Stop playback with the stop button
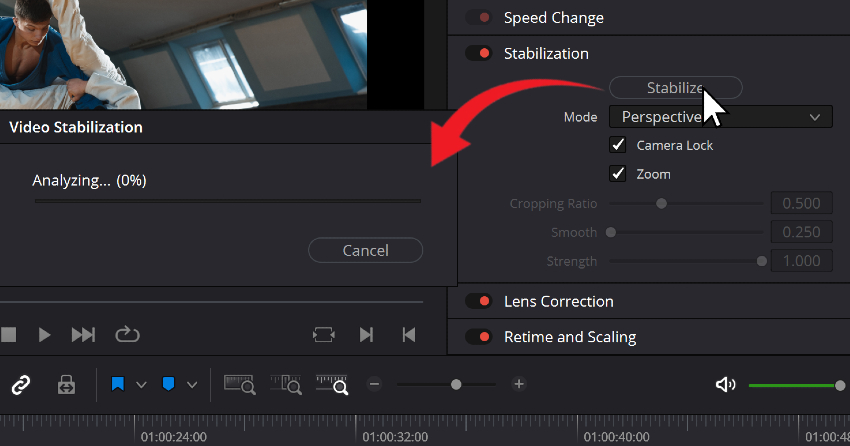Viewport: 850px width, 446px height. [8, 334]
